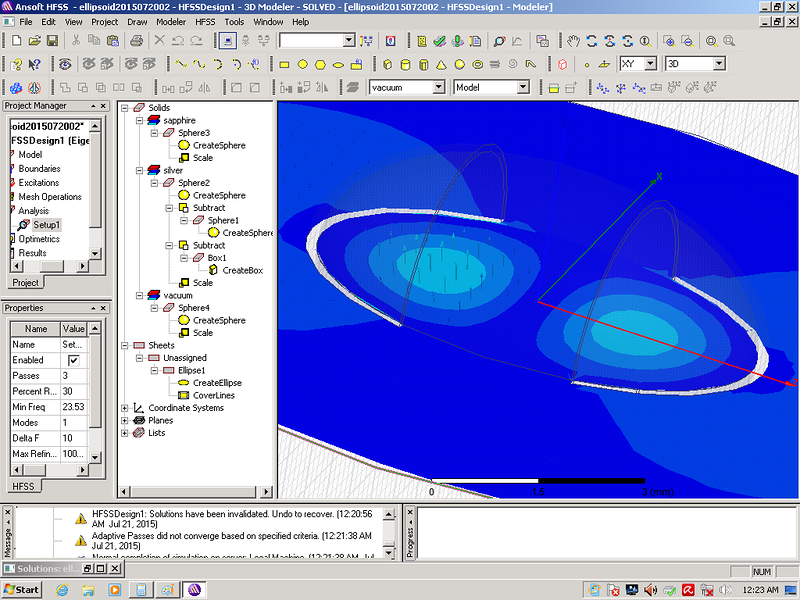Click the Save project toolbar icon
The height and width of the screenshot is (600, 800).
coord(52,41)
